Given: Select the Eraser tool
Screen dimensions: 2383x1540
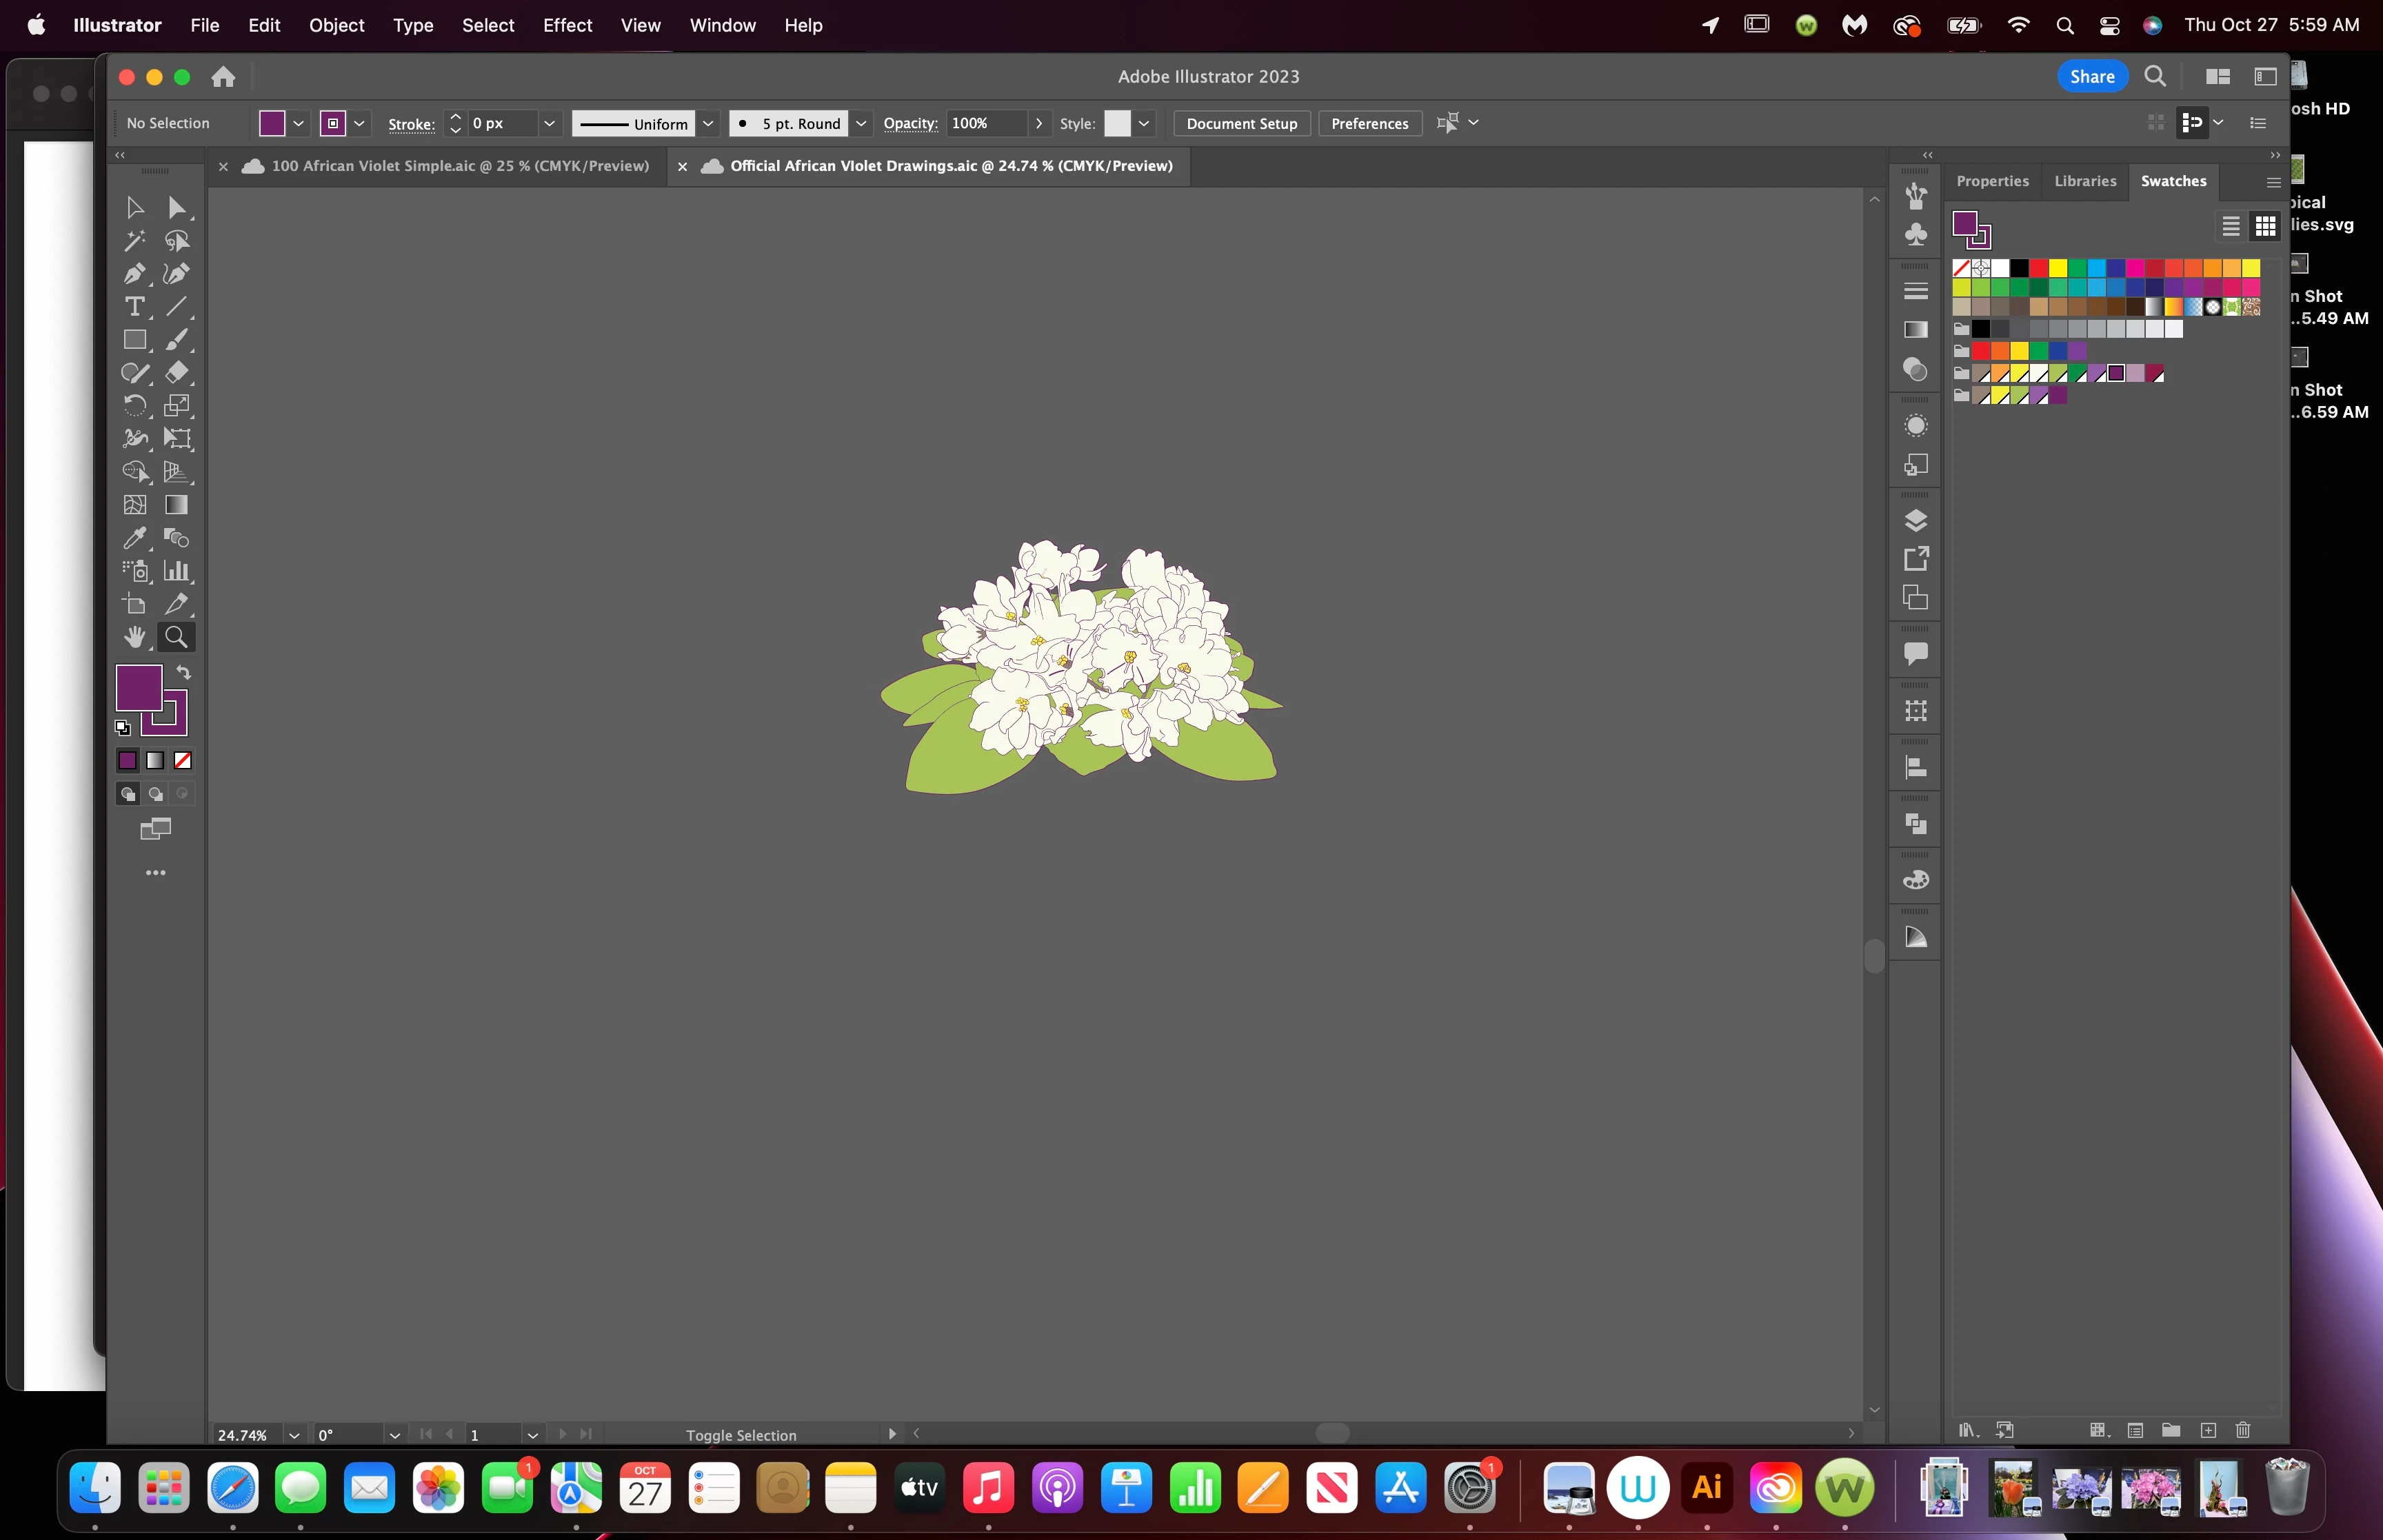Looking at the screenshot, I should [x=177, y=372].
